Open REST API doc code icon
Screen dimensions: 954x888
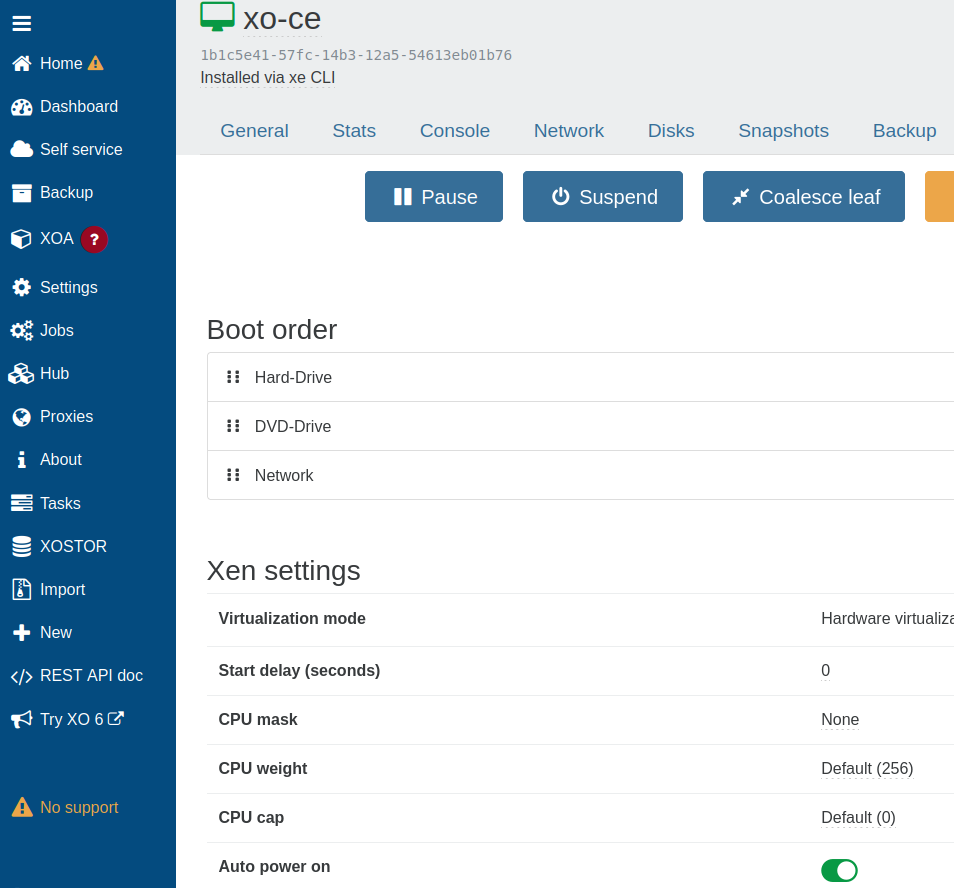point(22,676)
